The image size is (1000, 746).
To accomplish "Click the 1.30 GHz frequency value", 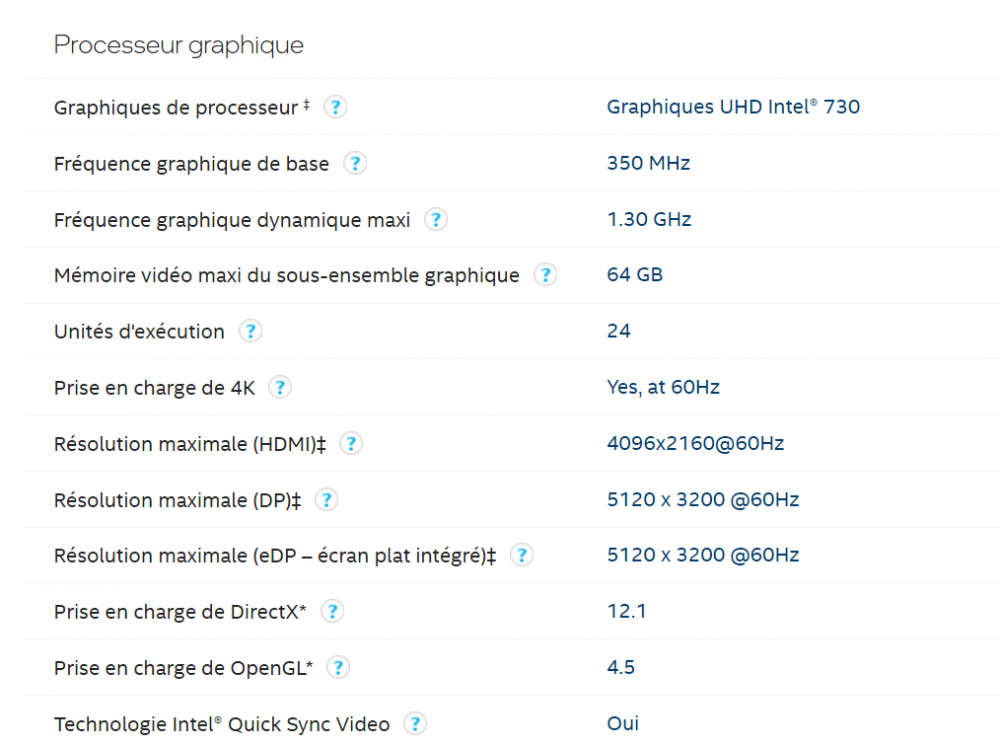I will pos(649,220).
